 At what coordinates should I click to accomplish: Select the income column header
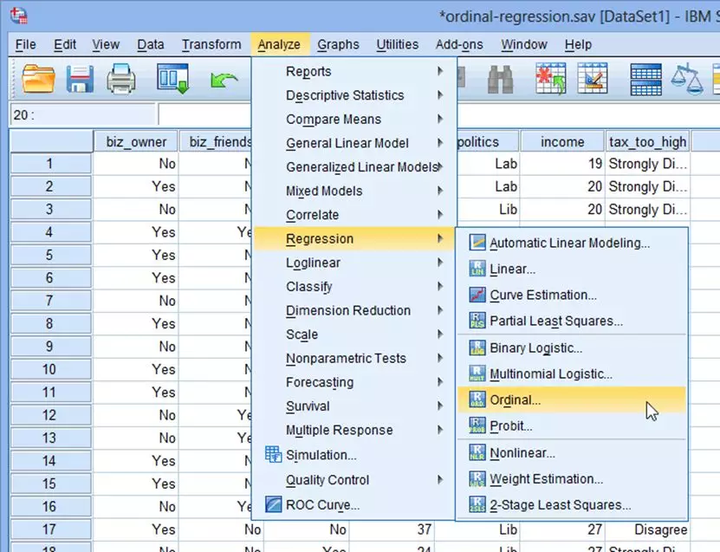coord(562,141)
